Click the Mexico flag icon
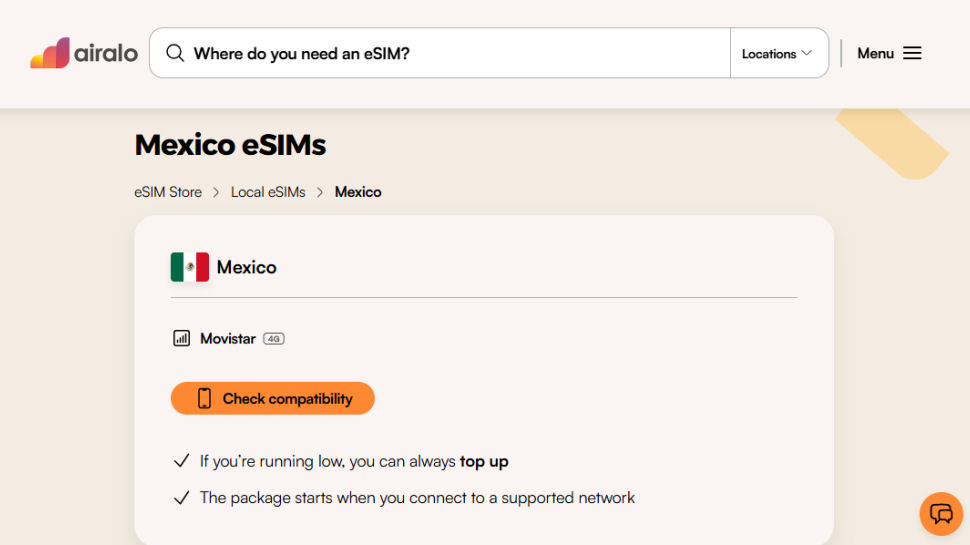This screenshot has height=545, width=970. coord(189,267)
